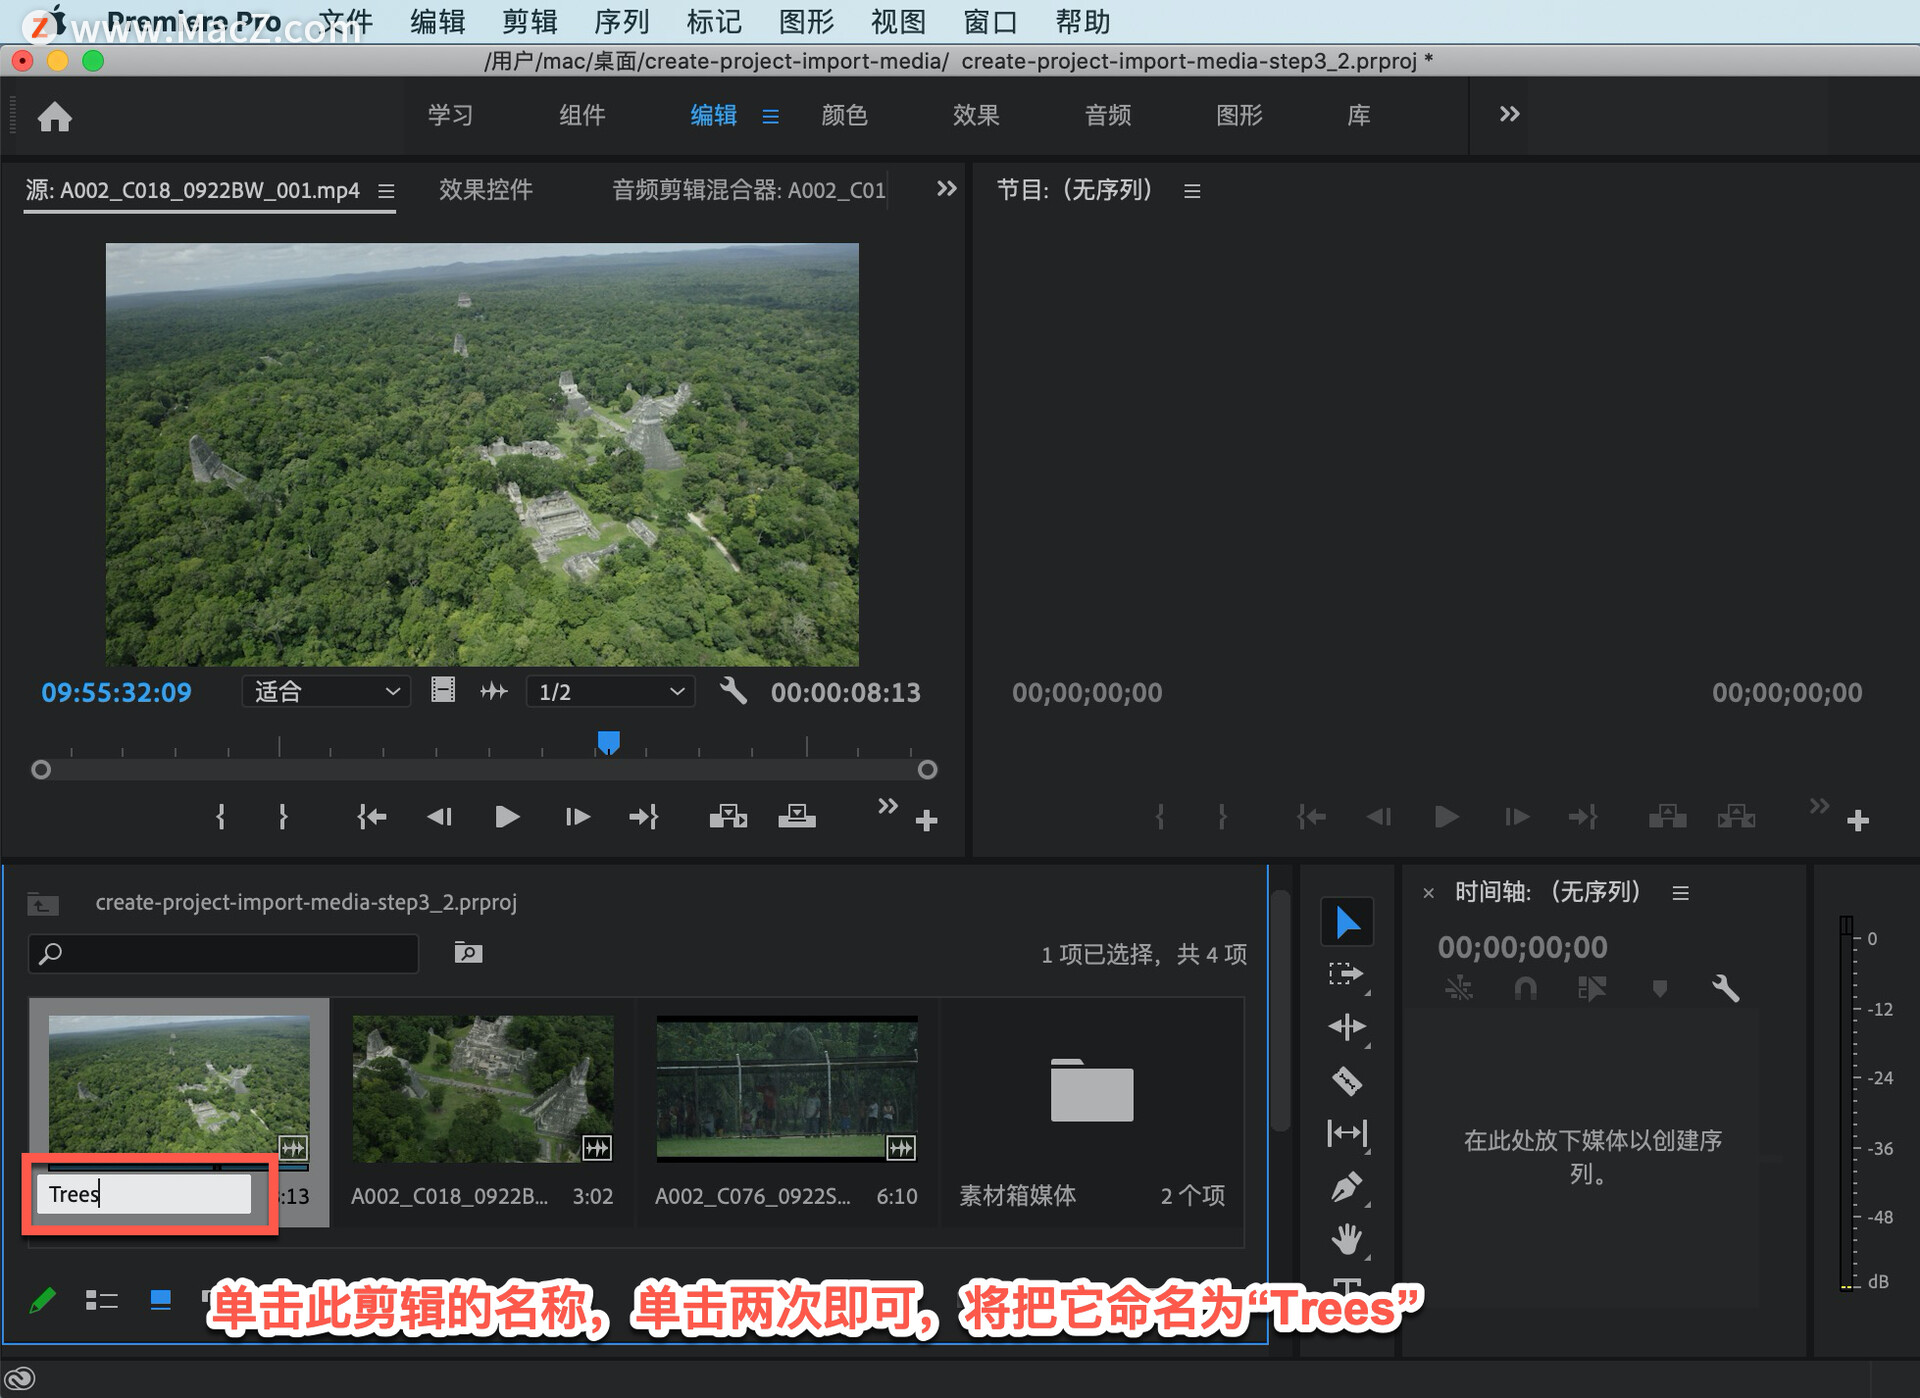Switch Project panel to Icon view

coord(160,1300)
